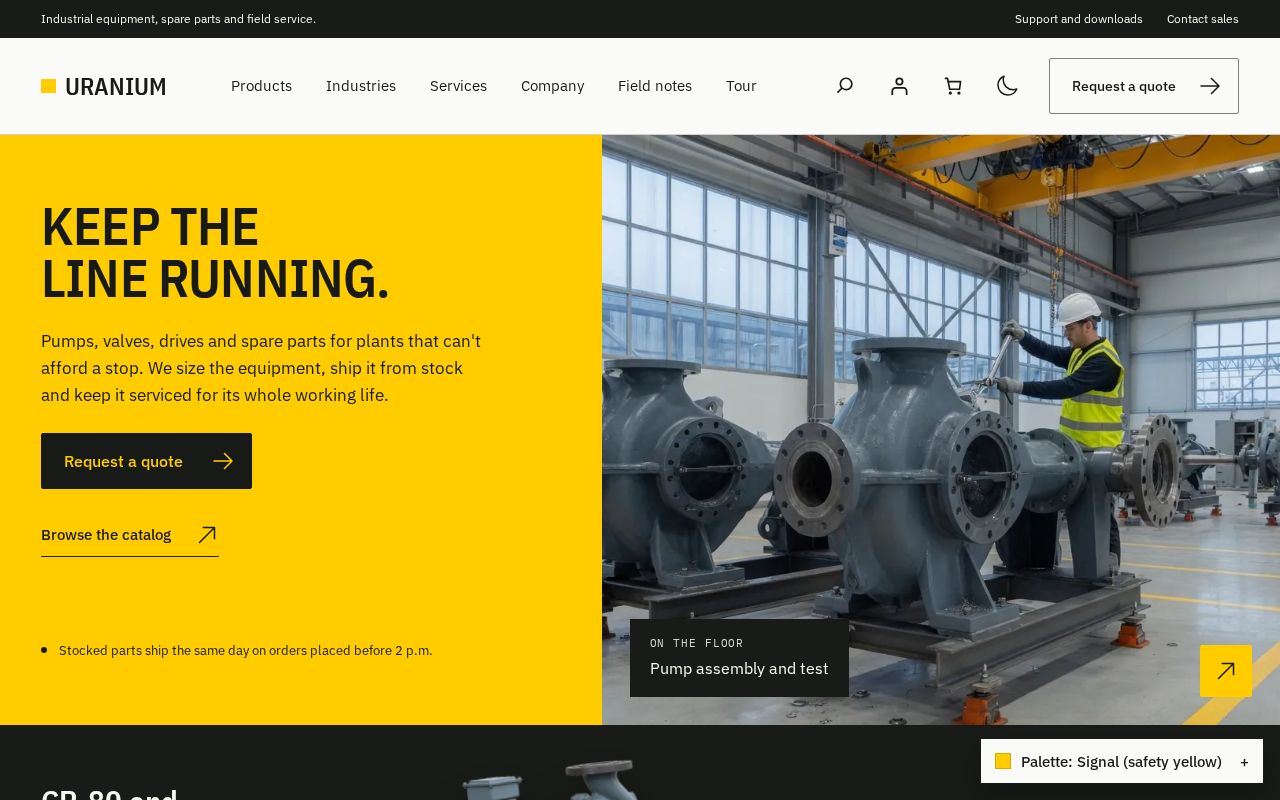This screenshot has width=1280, height=800.
Task: Open the shopping cart icon
Action: [953, 86]
